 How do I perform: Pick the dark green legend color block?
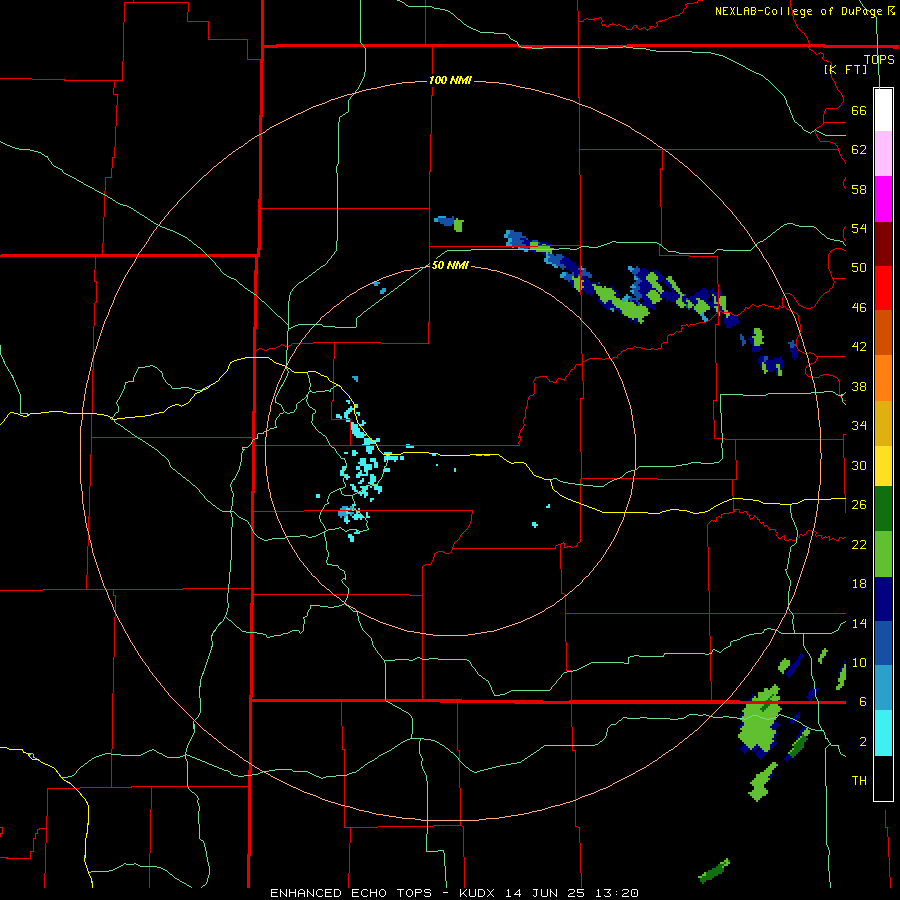pyautogui.click(x=883, y=509)
